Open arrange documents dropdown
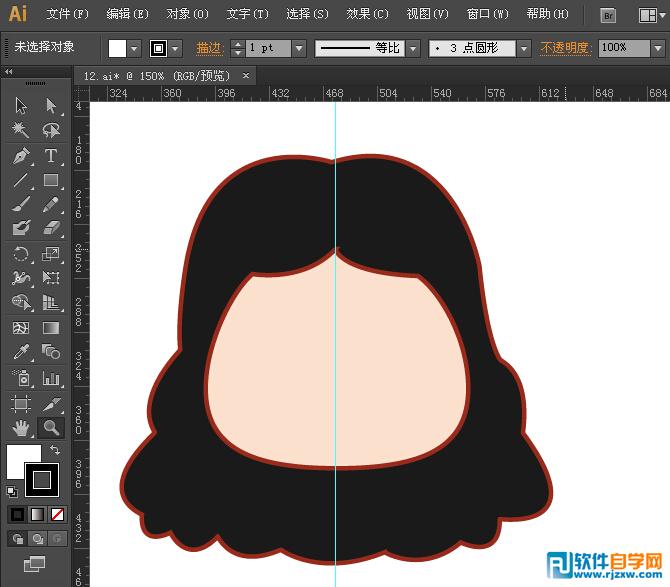 652,16
